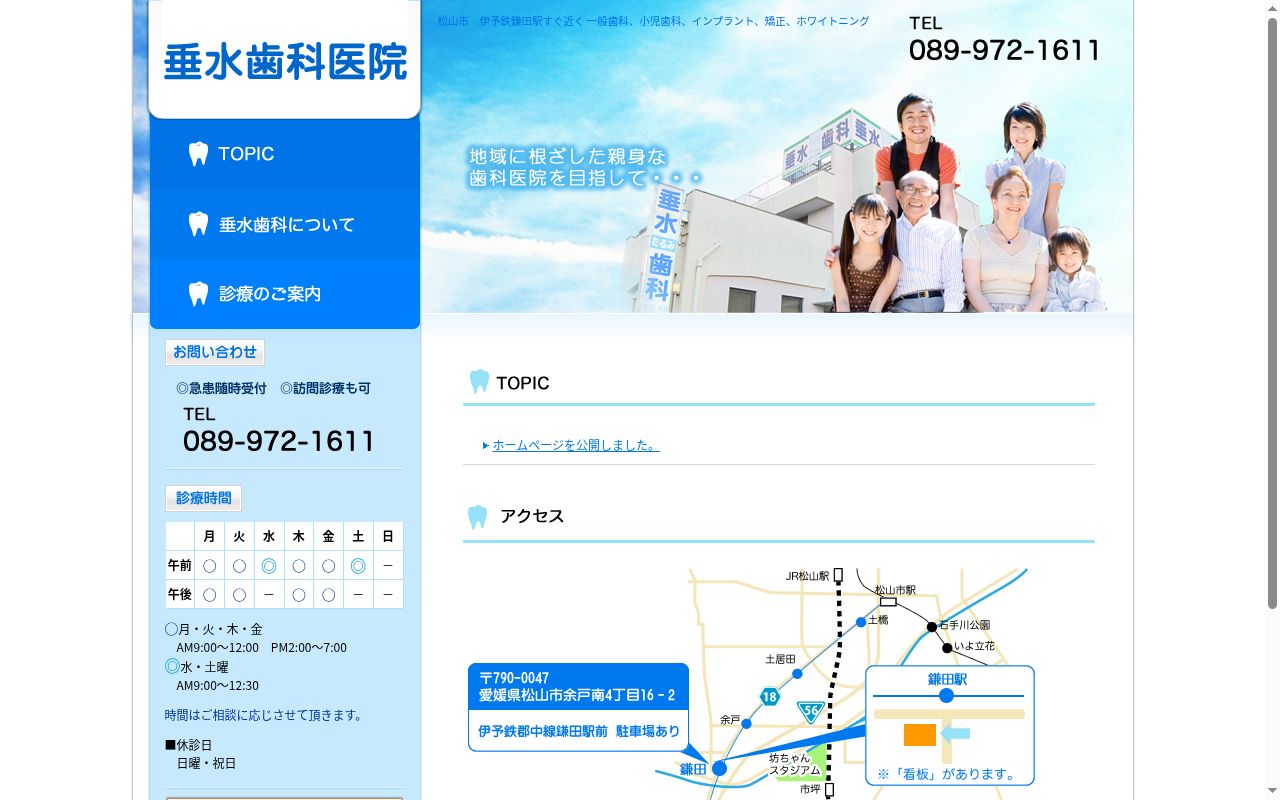Click the header tagline about 松山市 伊予鉄鎌田駅
Screen dimensions: 1280x800
[x=654, y=21]
